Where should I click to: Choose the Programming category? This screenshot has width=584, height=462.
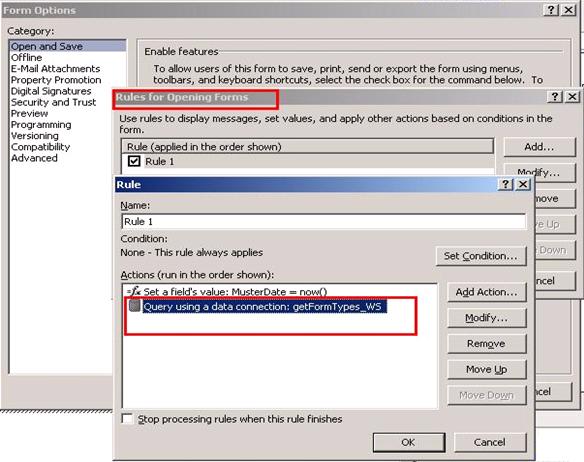click(41, 124)
